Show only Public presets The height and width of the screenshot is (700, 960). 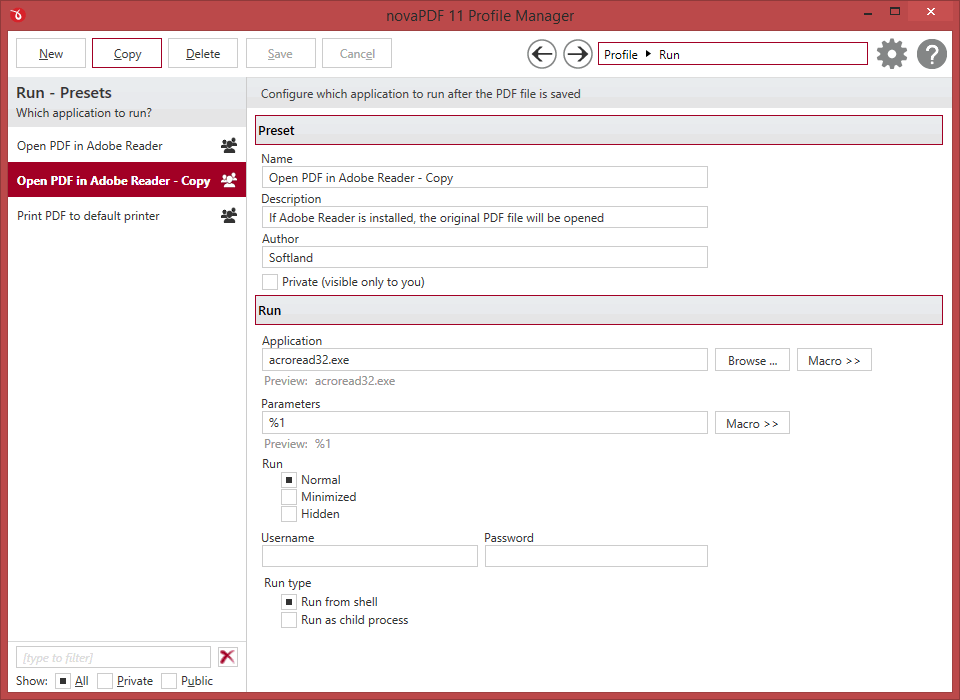pos(169,681)
